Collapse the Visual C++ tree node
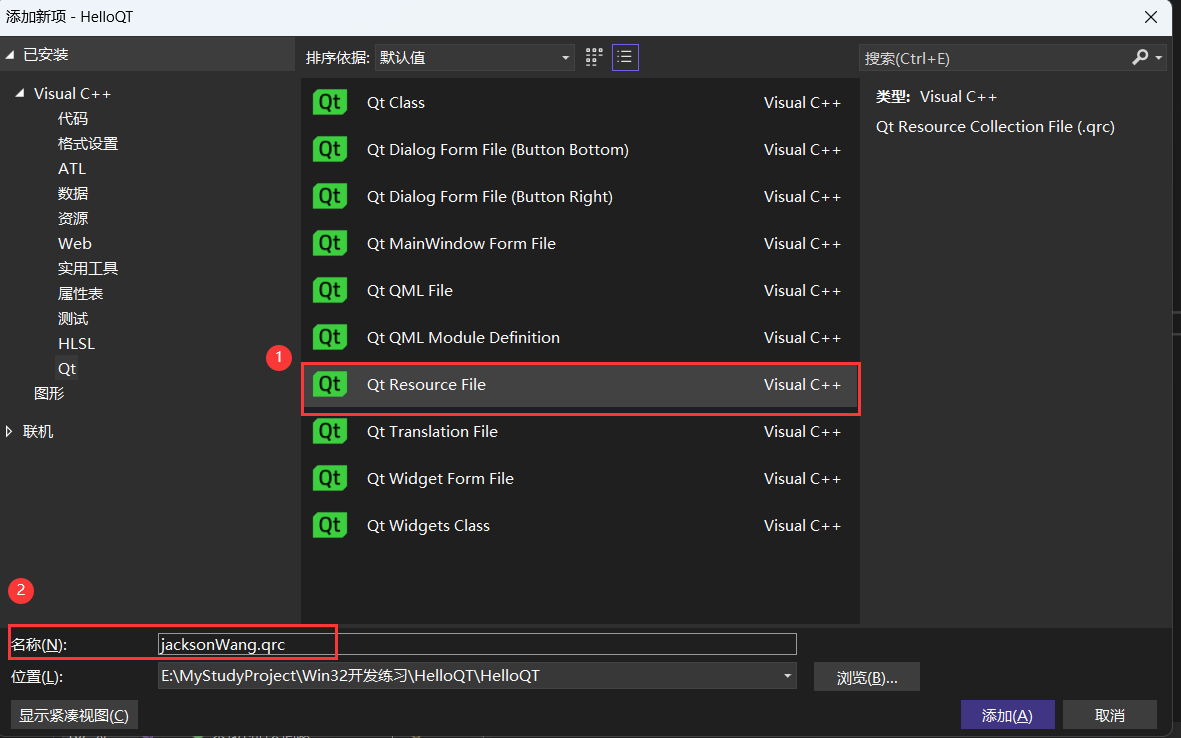 [20, 93]
